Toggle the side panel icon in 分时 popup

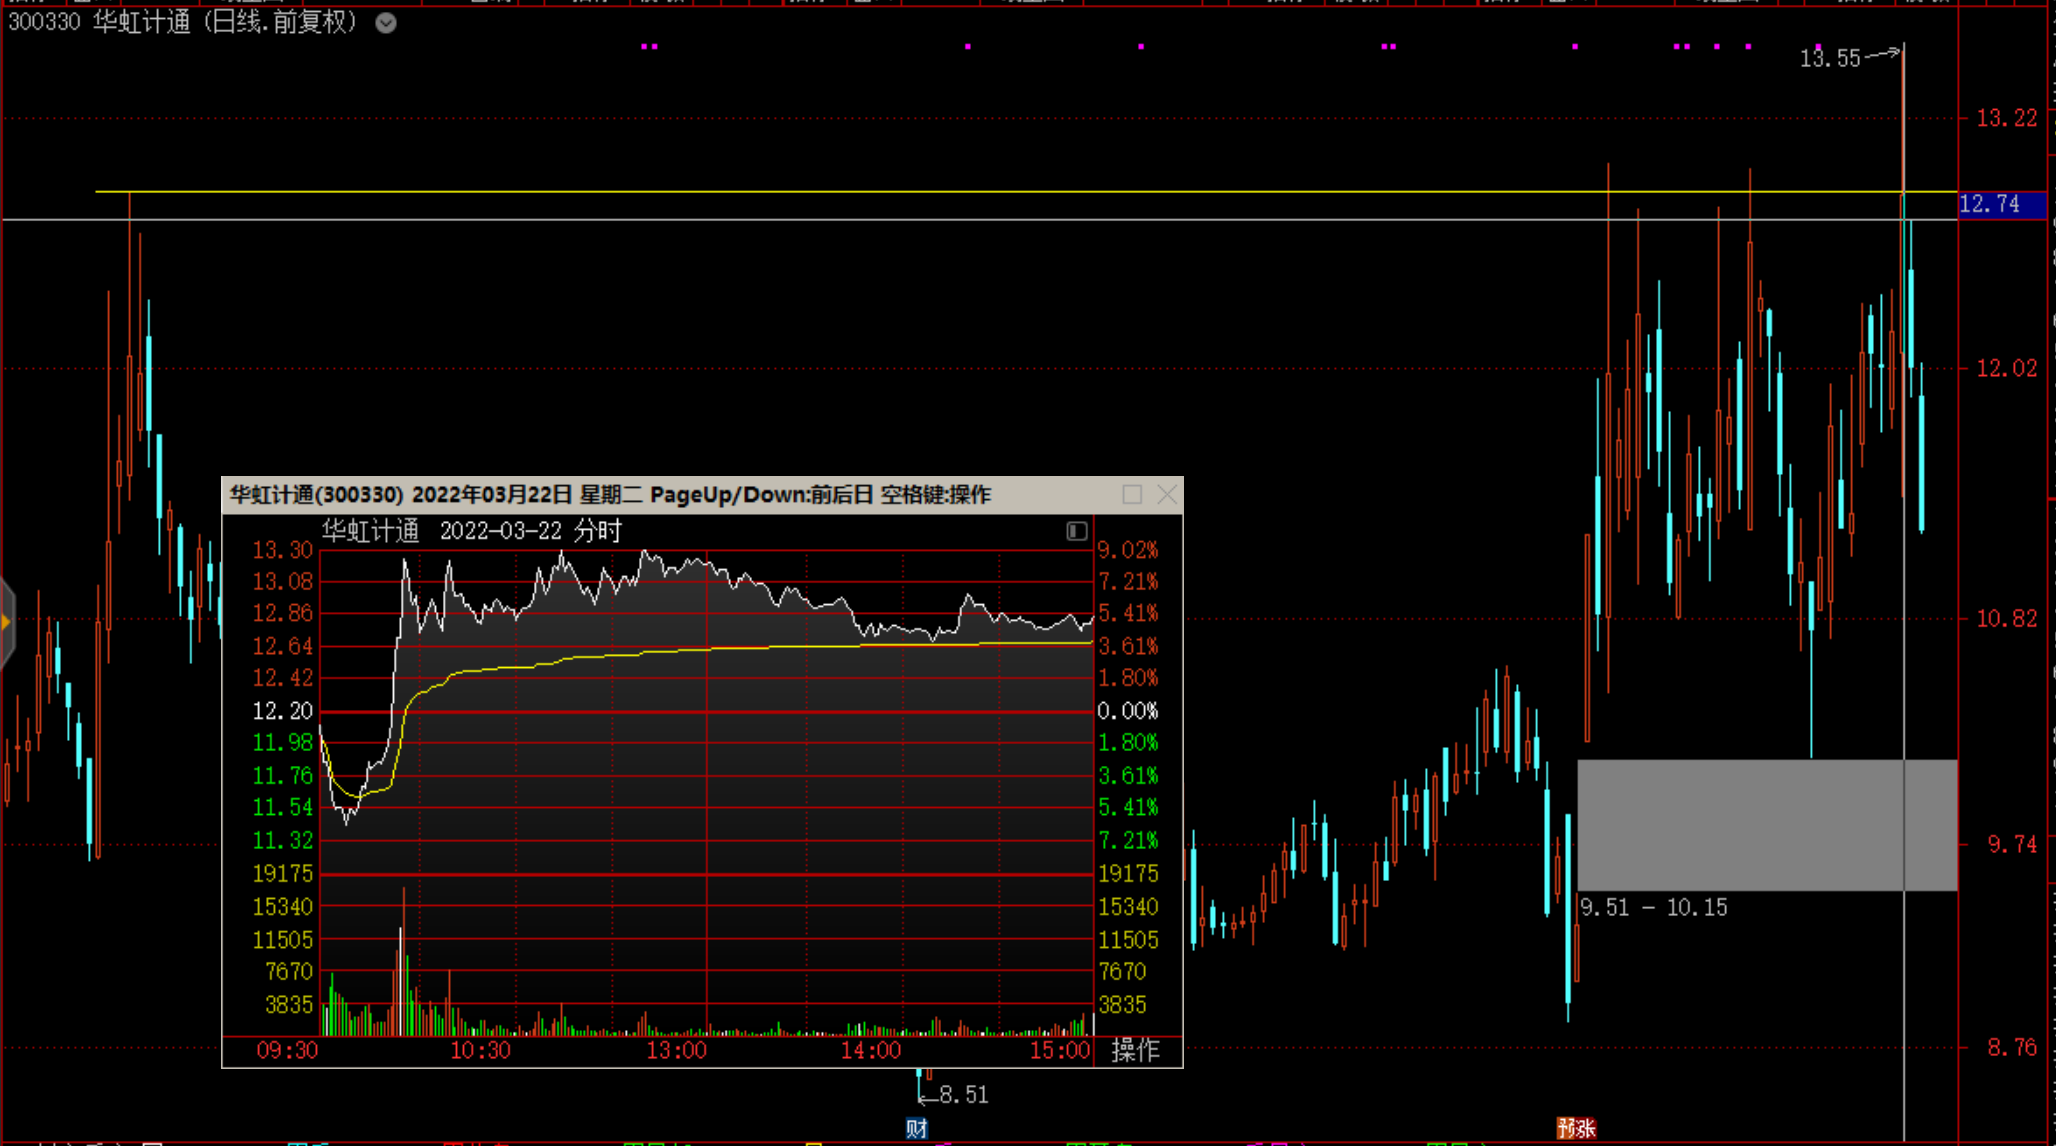coord(1076,531)
